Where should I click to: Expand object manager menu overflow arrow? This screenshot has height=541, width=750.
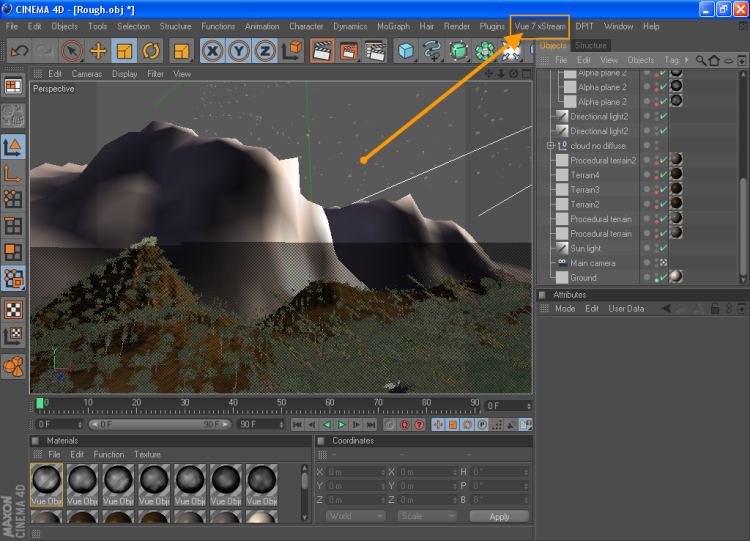(687, 60)
